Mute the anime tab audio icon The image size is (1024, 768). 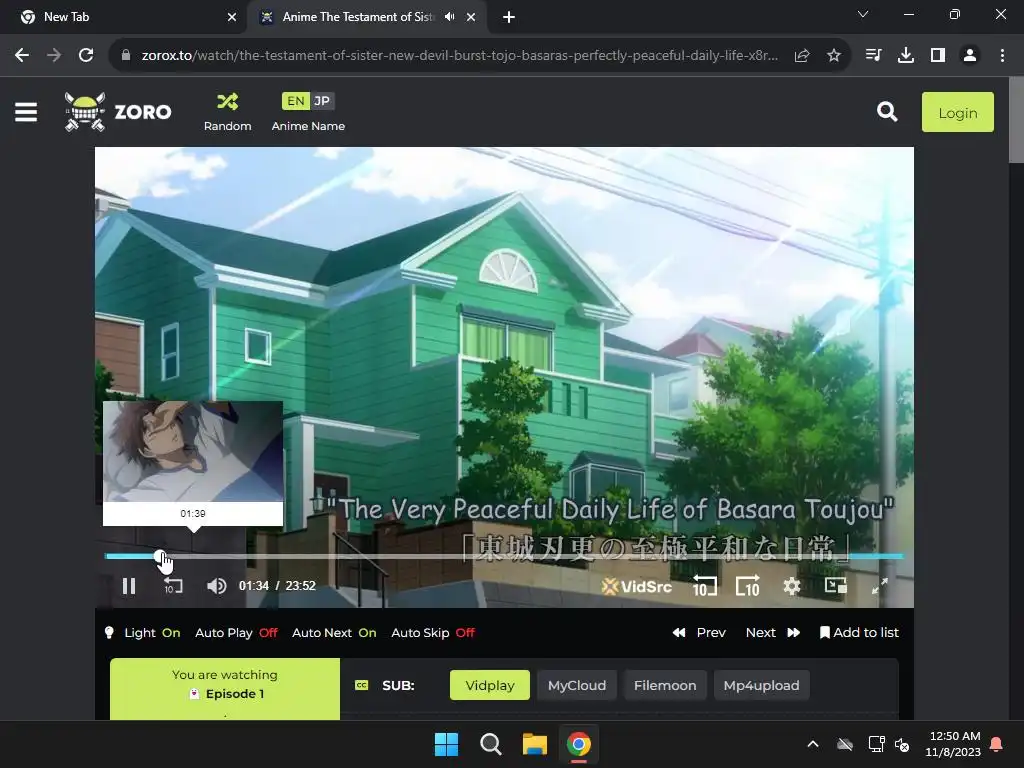[449, 17]
